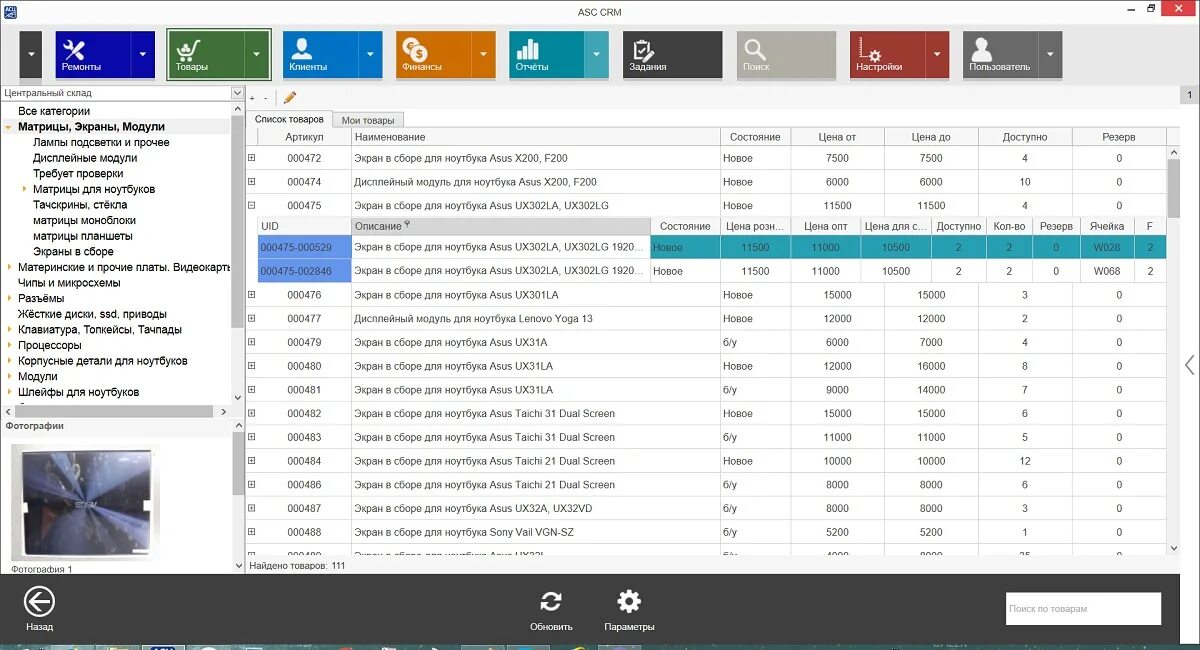Select Дисплейные модули category

tap(85, 158)
